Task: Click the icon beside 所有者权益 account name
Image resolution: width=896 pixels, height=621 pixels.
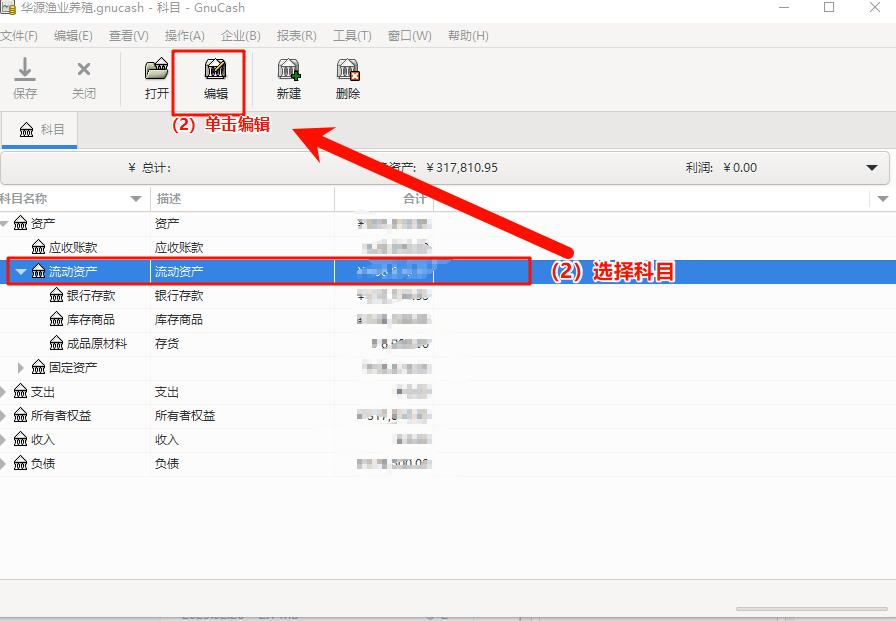Action: (21, 415)
